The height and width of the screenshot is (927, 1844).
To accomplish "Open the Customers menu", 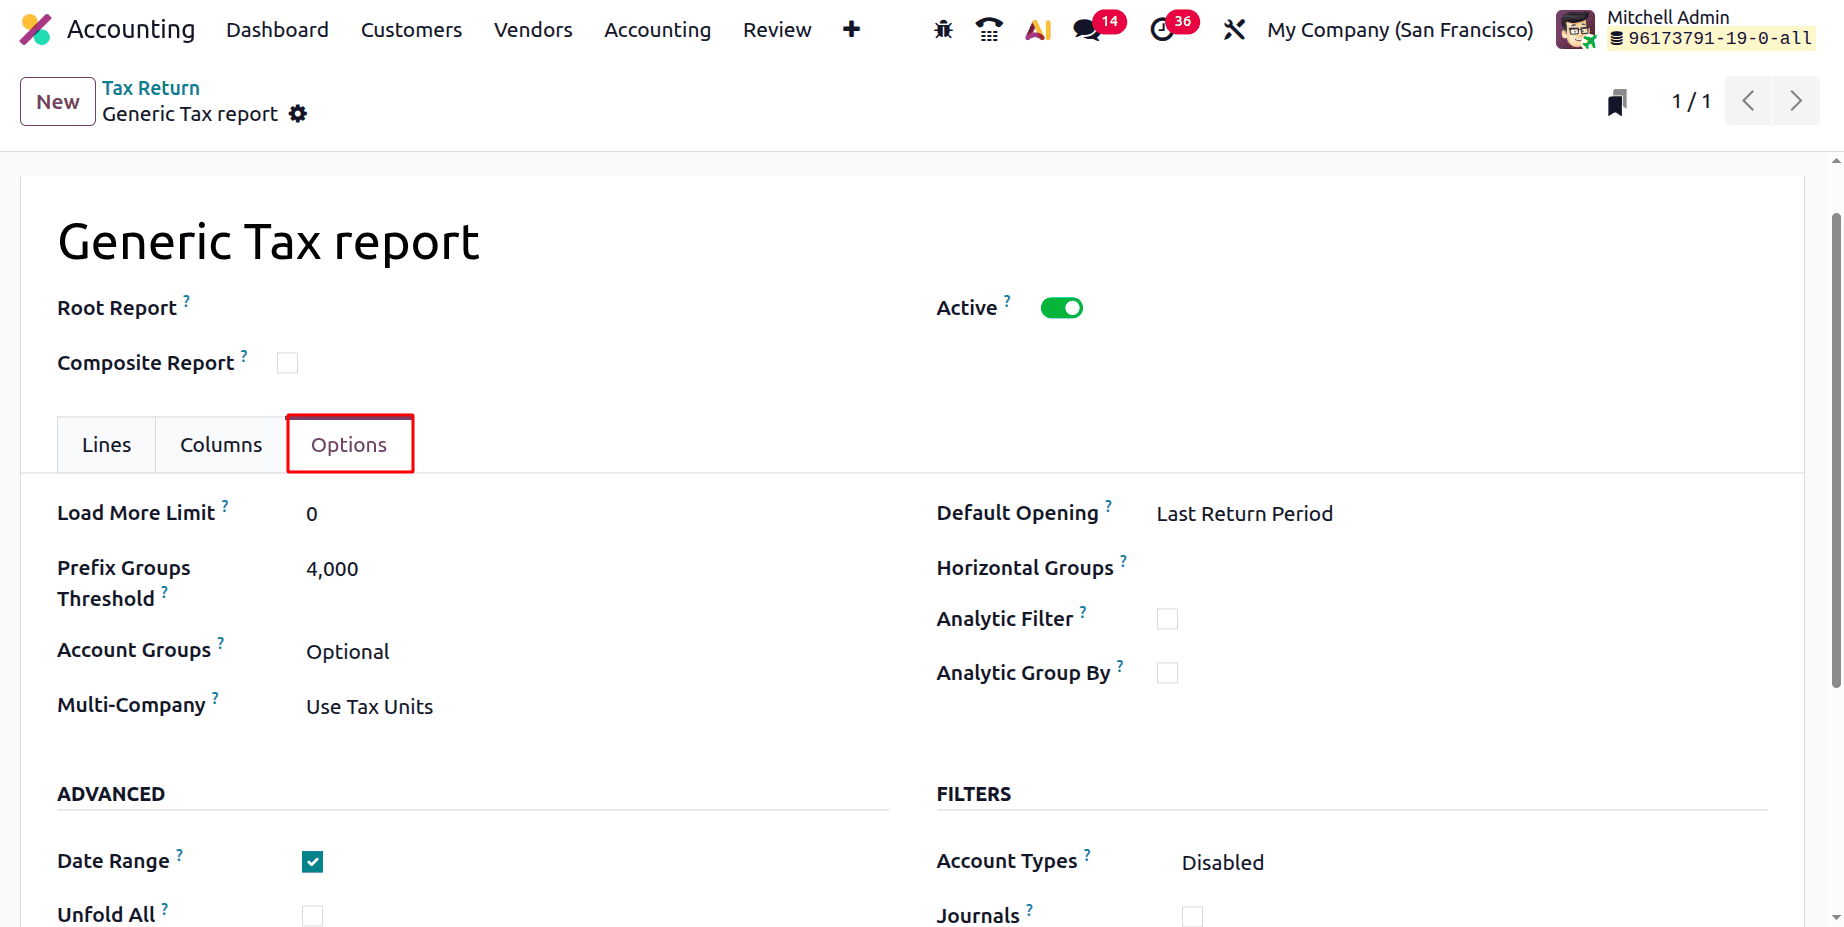I will (411, 30).
